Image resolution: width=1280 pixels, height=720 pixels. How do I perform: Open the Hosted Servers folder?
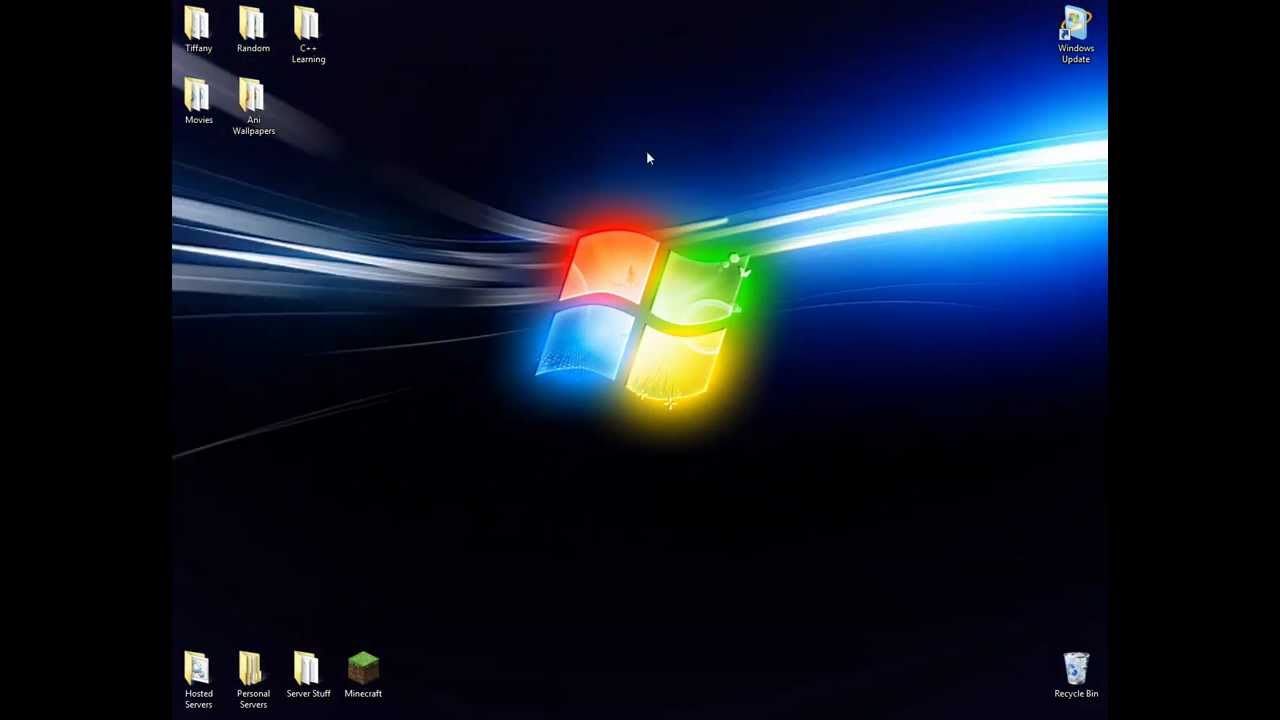pyautogui.click(x=198, y=665)
